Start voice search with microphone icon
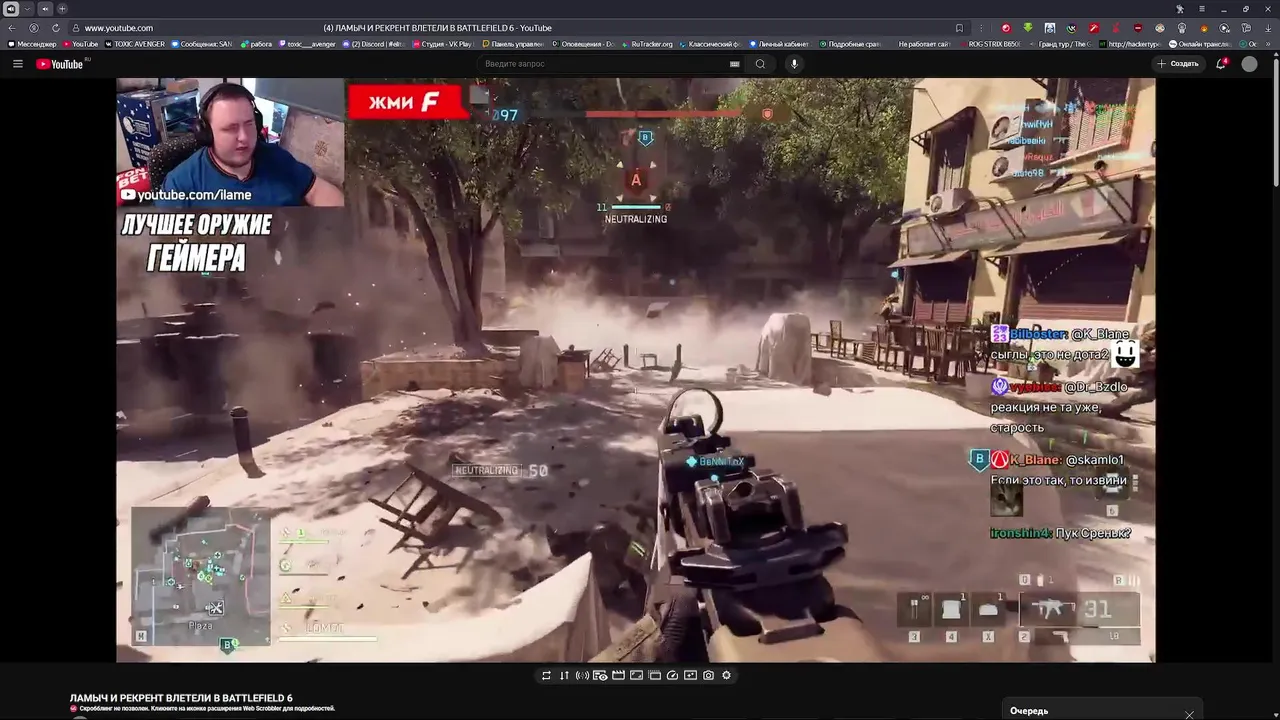 794,64
